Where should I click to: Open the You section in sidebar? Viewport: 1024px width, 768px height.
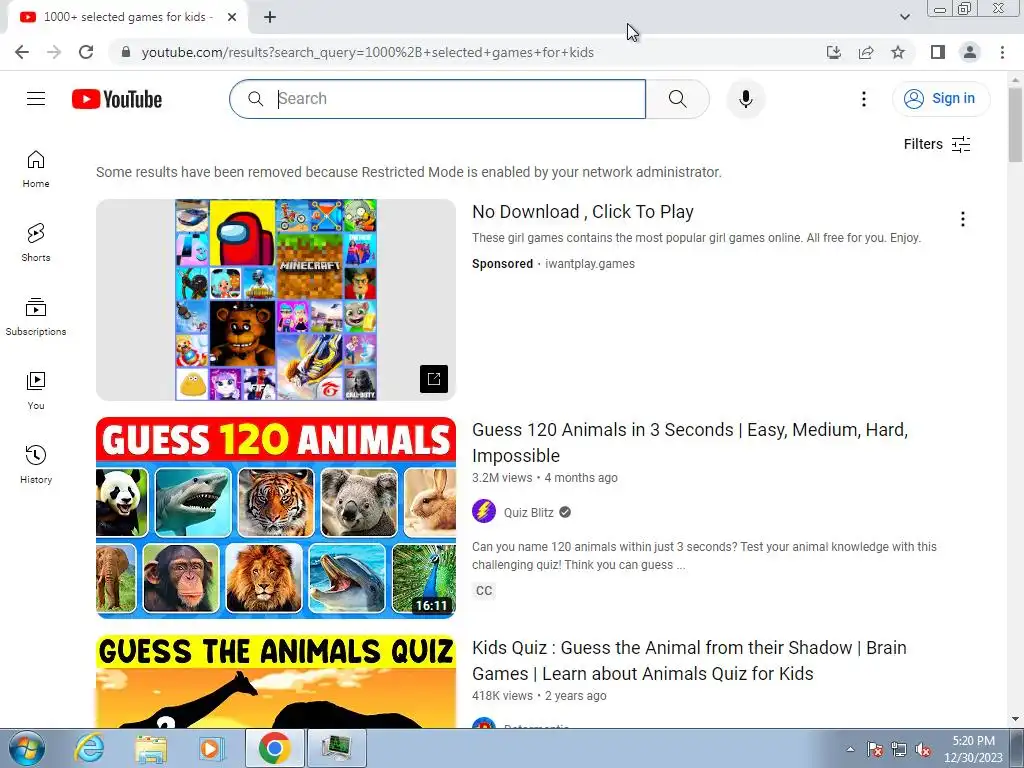coord(36,391)
